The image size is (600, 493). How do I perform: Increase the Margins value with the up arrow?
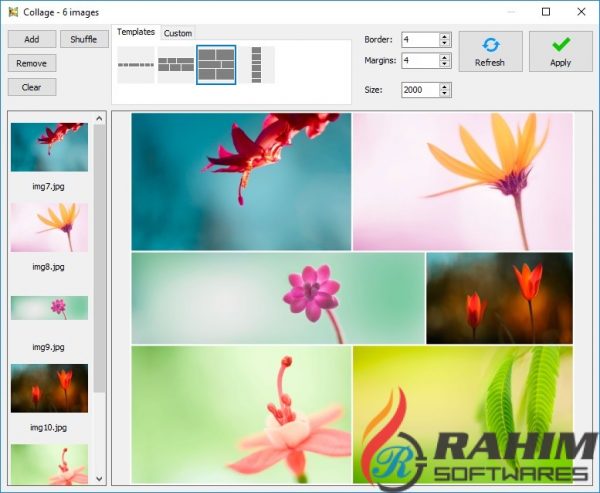(444, 57)
